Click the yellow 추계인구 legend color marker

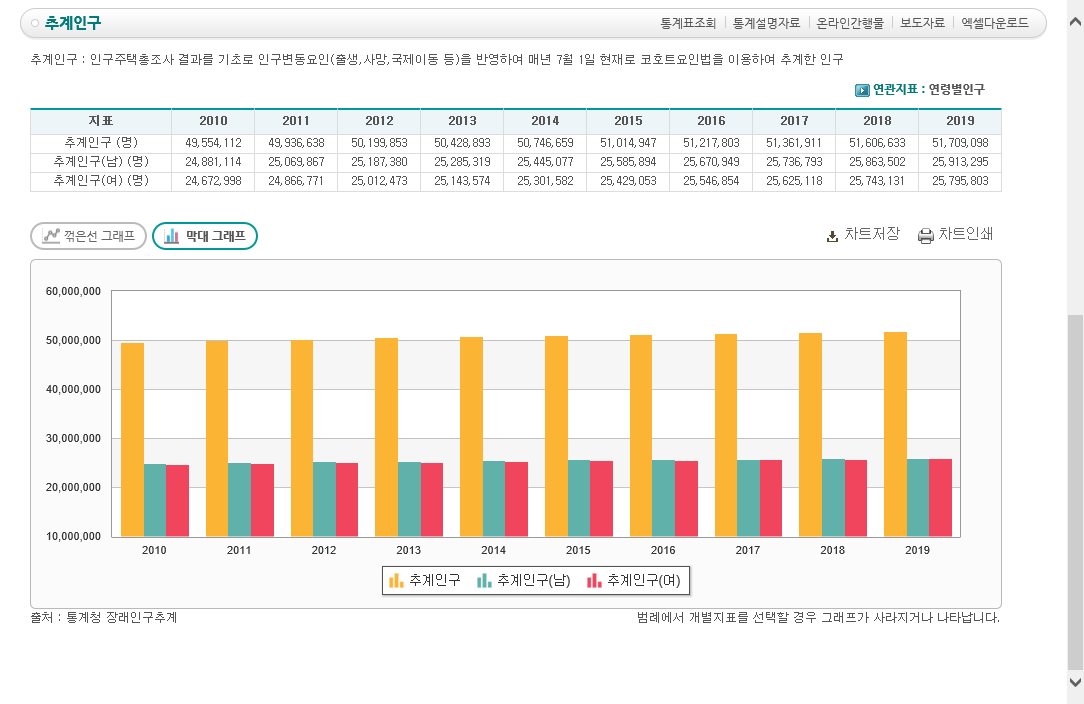pyautogui.click(x=396, y=580)
